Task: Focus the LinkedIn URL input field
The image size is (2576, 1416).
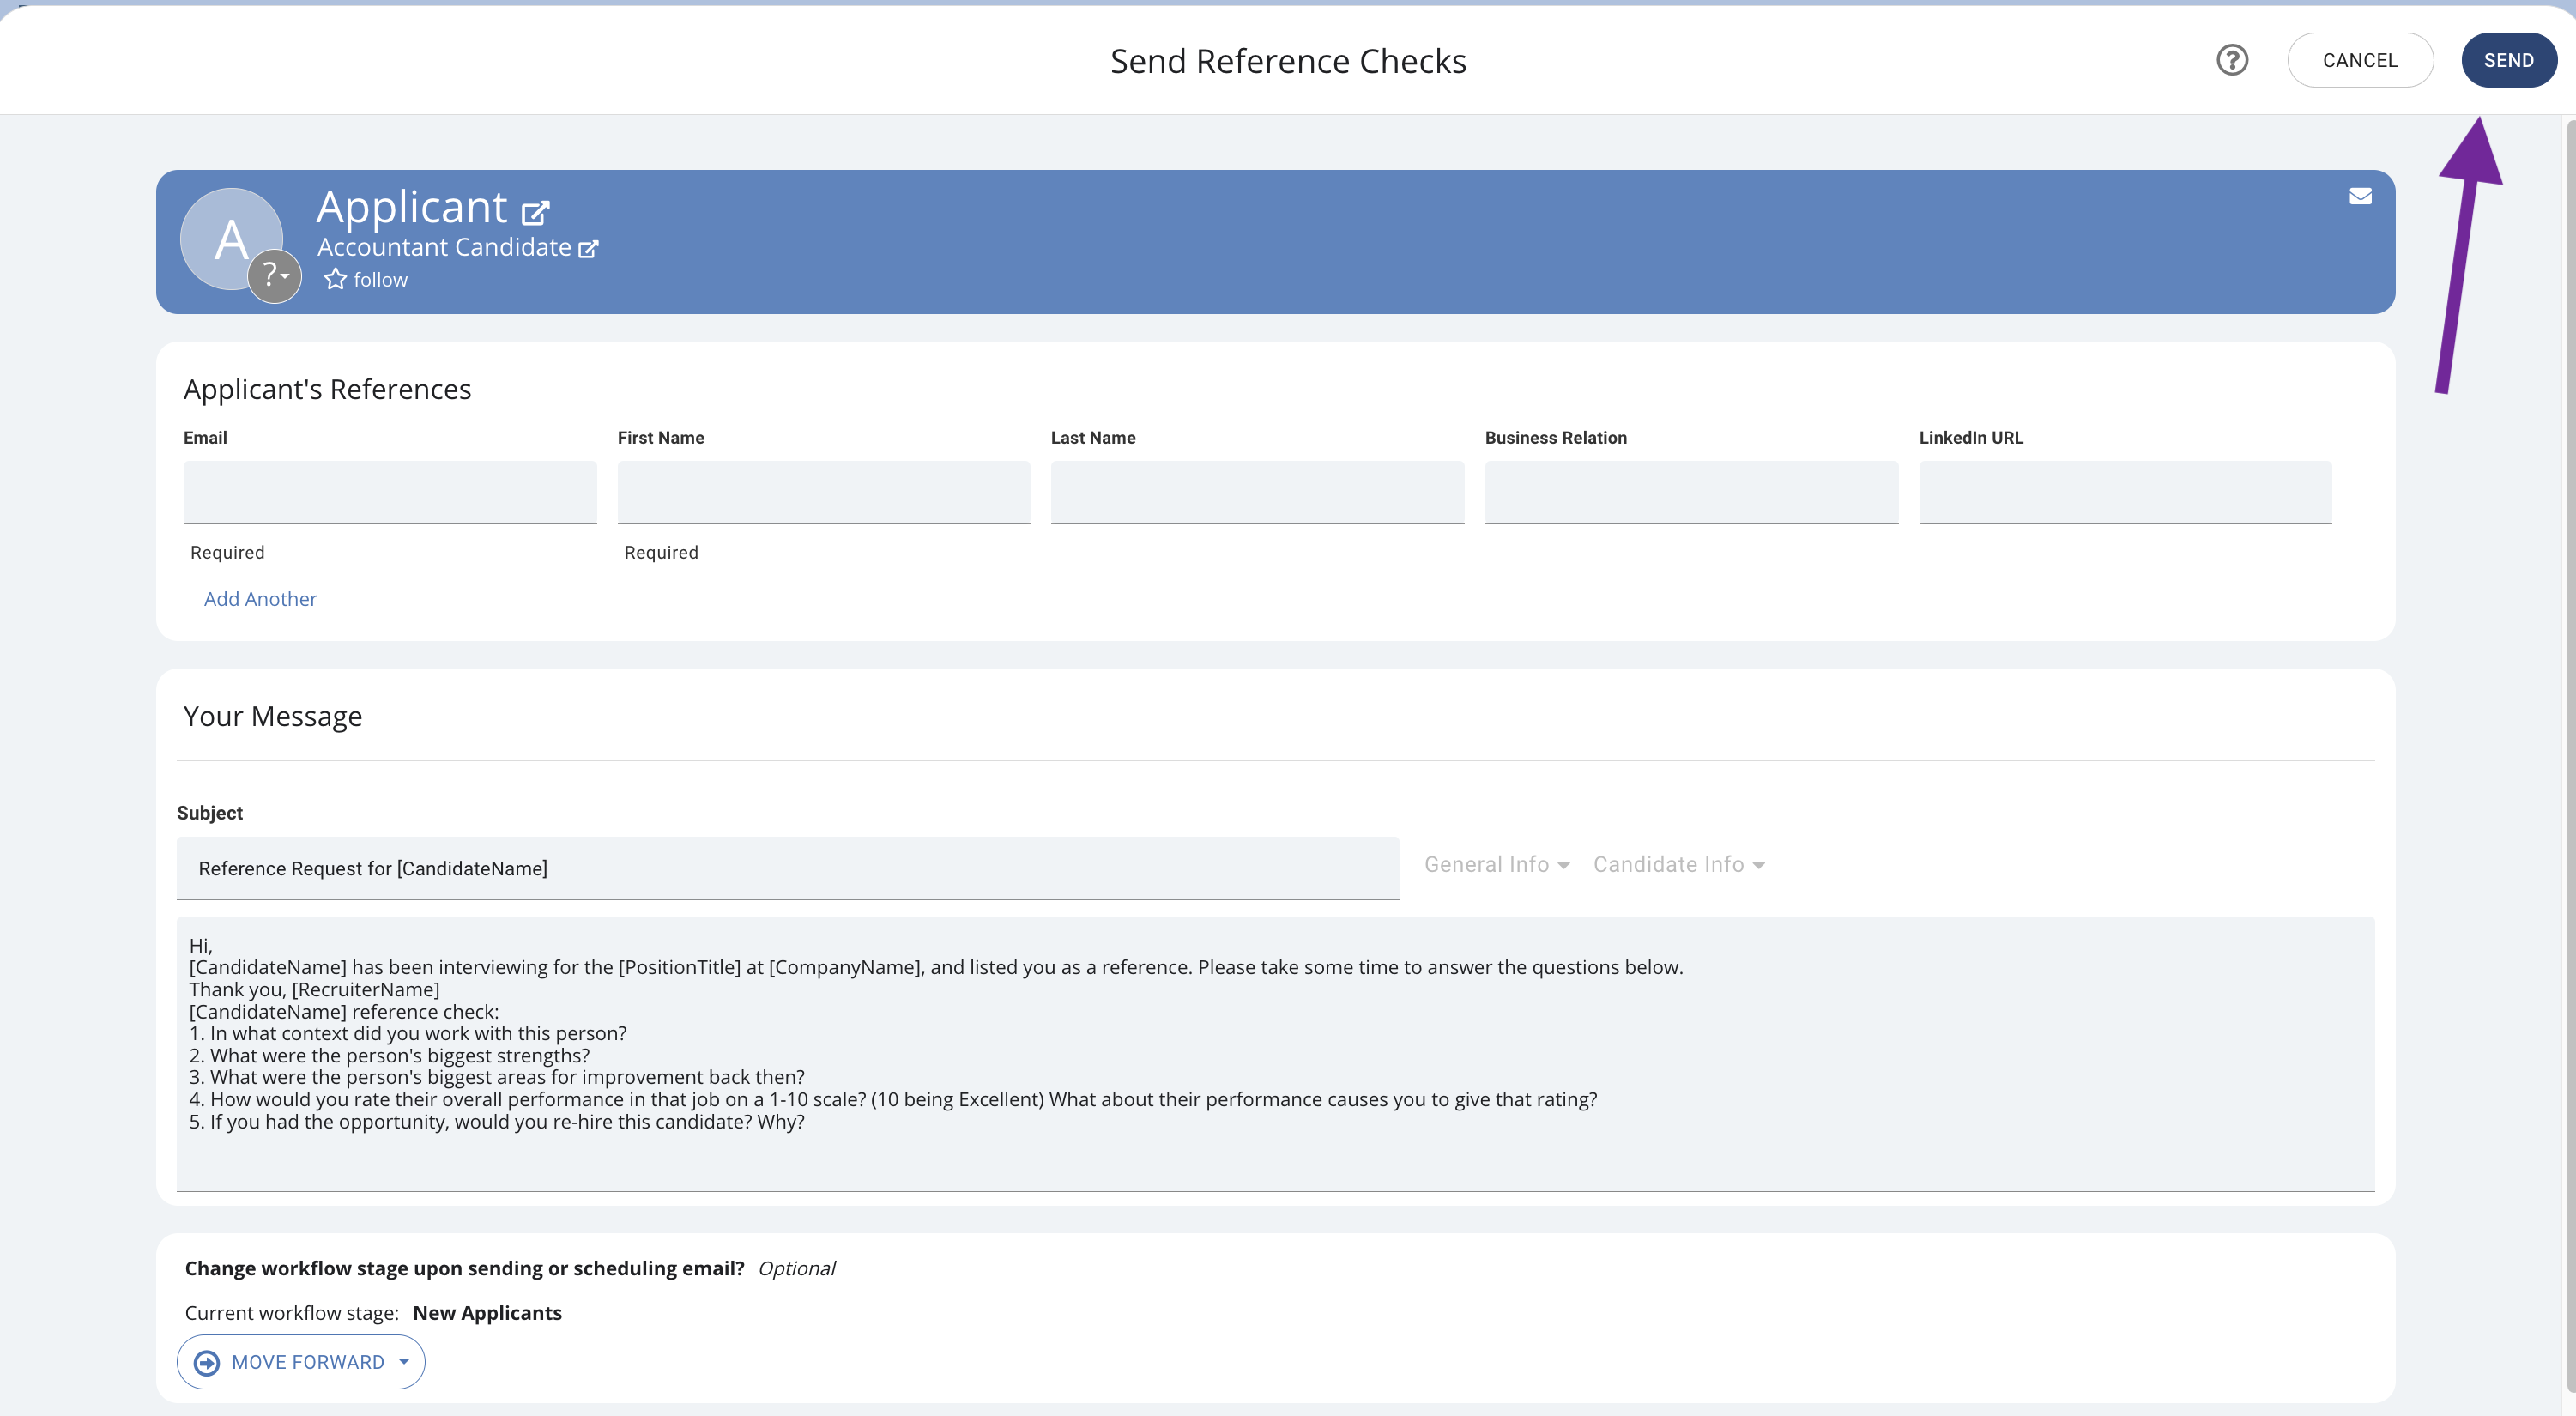Action: point(2125,492)
